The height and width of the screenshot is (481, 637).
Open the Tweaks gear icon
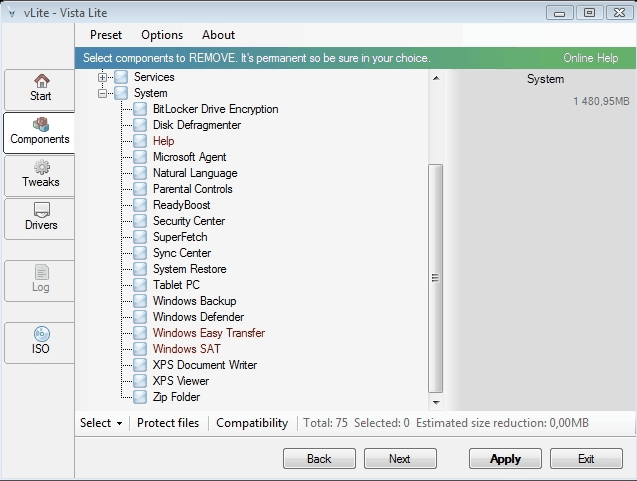(x=41, y=167)
